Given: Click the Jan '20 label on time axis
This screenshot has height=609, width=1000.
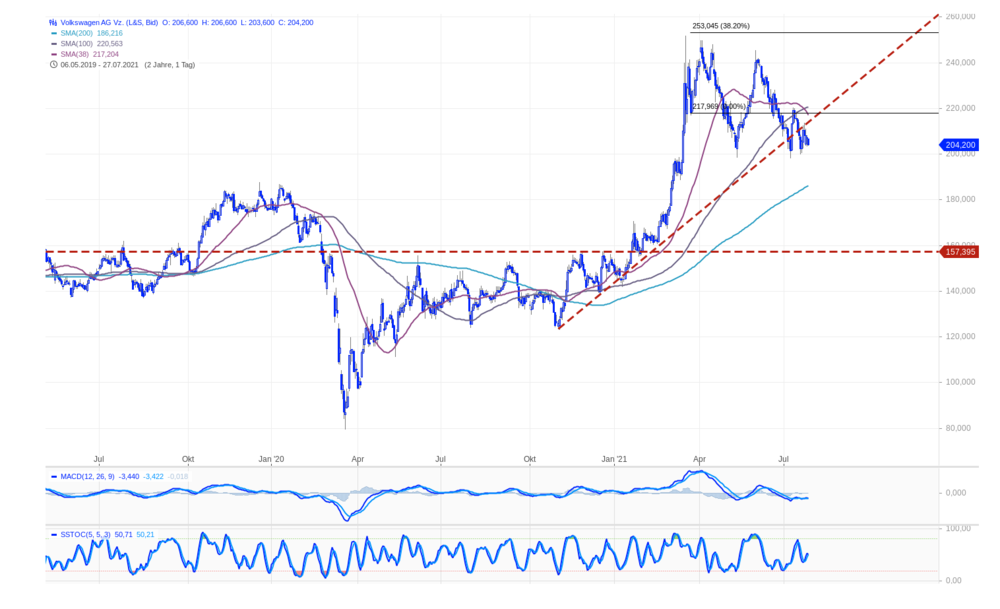Looking at the screenshot, I should pos(271,459).
